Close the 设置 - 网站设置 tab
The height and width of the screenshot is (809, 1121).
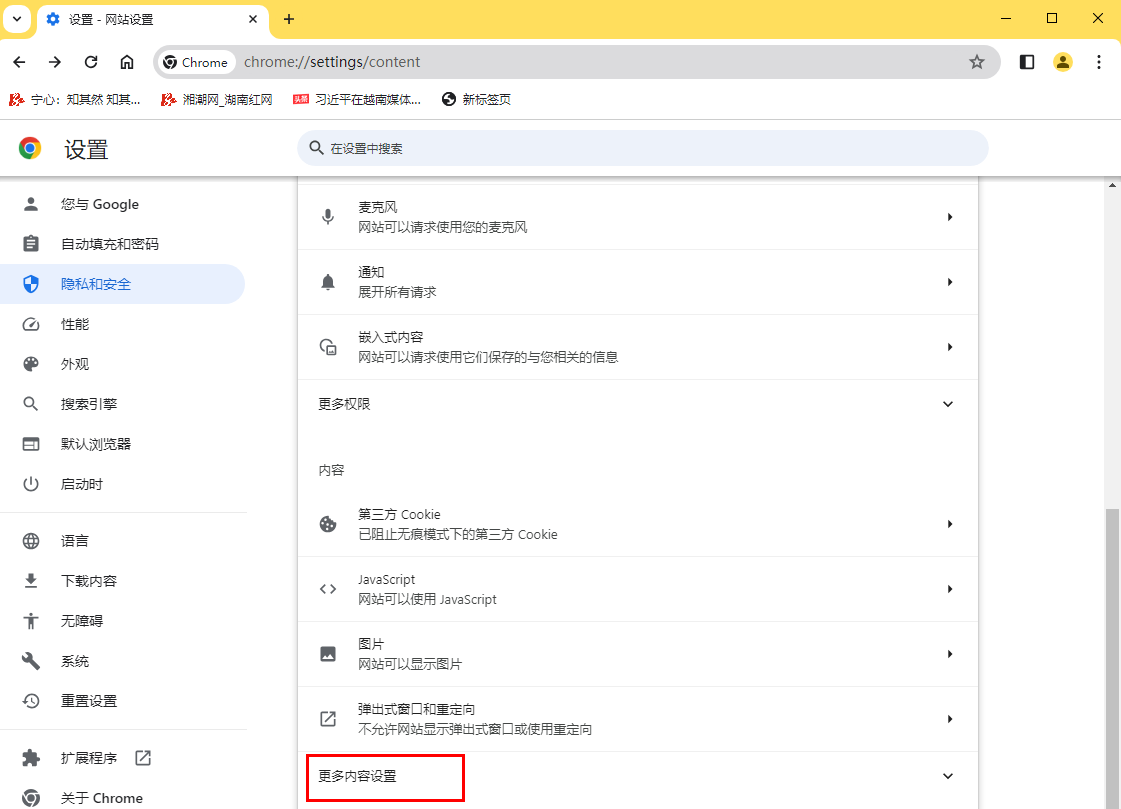tap(252, 19)
